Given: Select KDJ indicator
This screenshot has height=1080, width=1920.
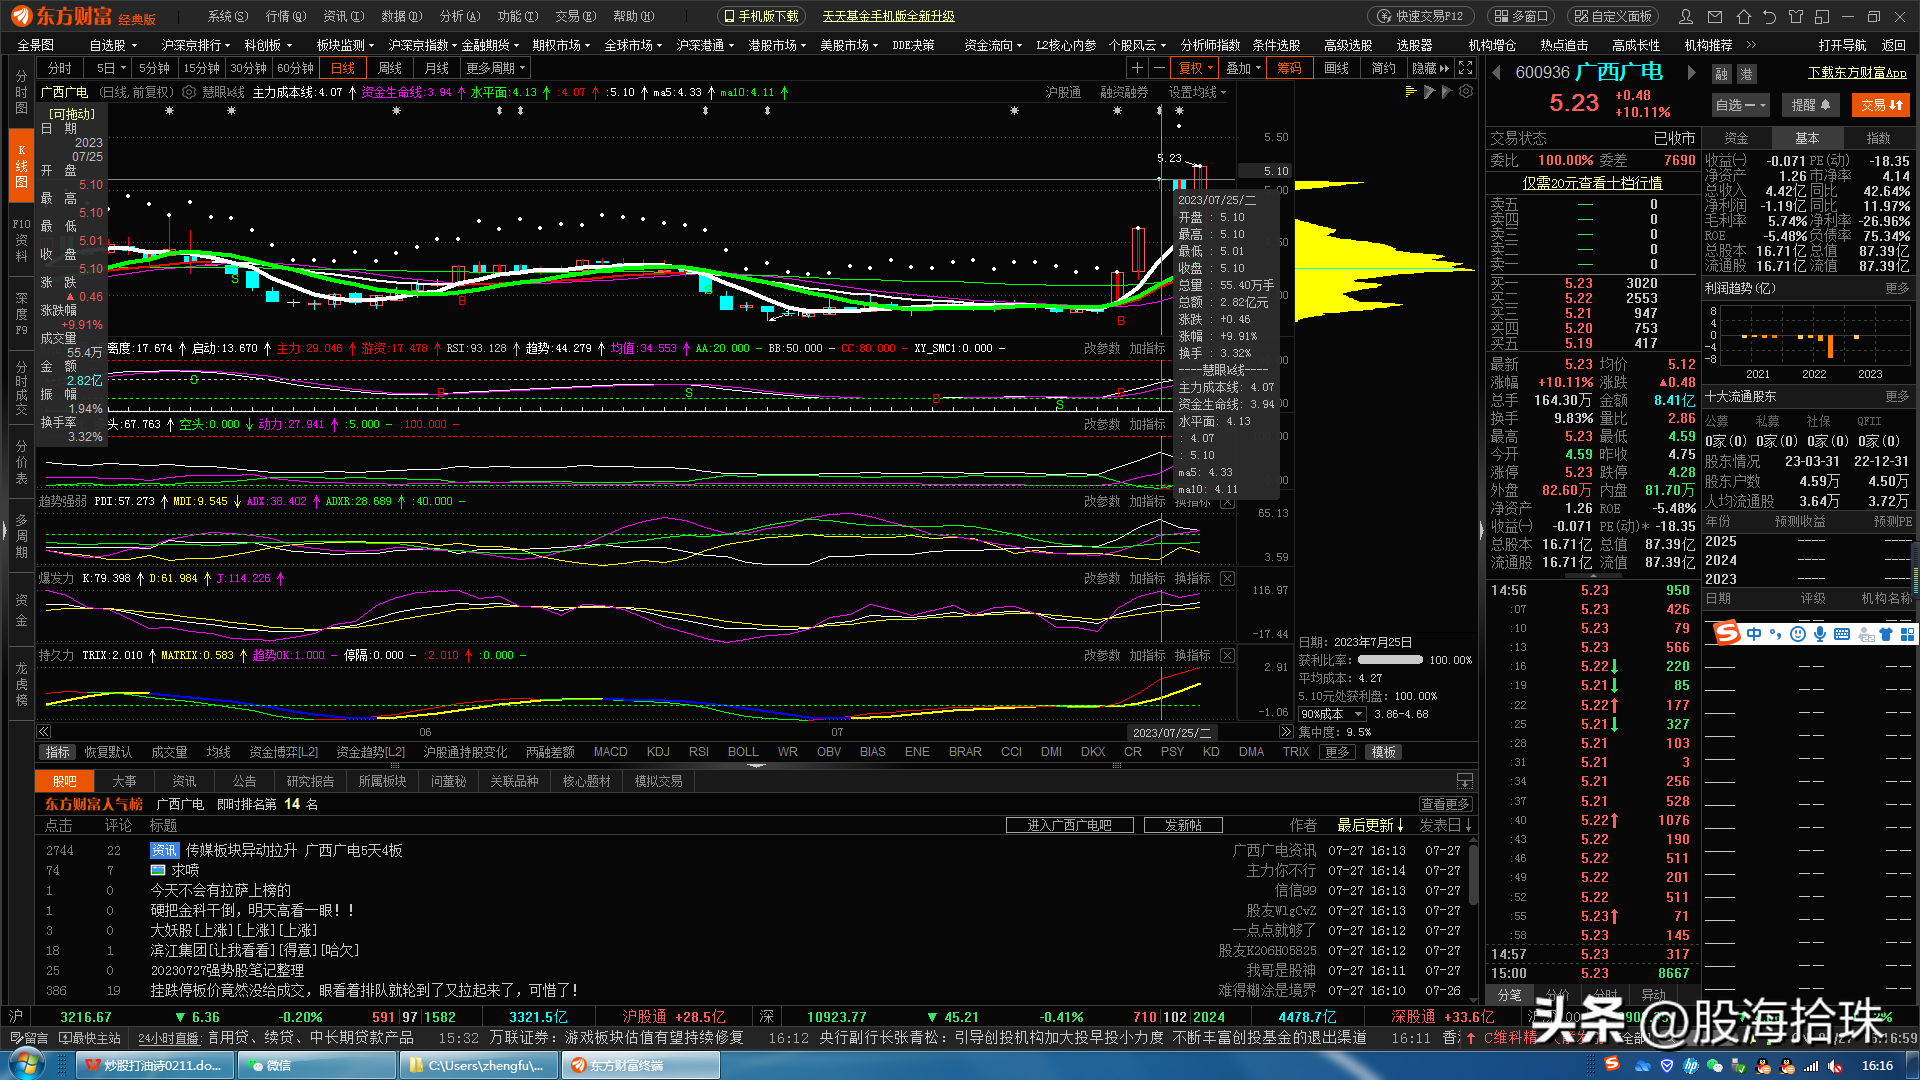Looking at the screenshot, I should coord(658,752).
